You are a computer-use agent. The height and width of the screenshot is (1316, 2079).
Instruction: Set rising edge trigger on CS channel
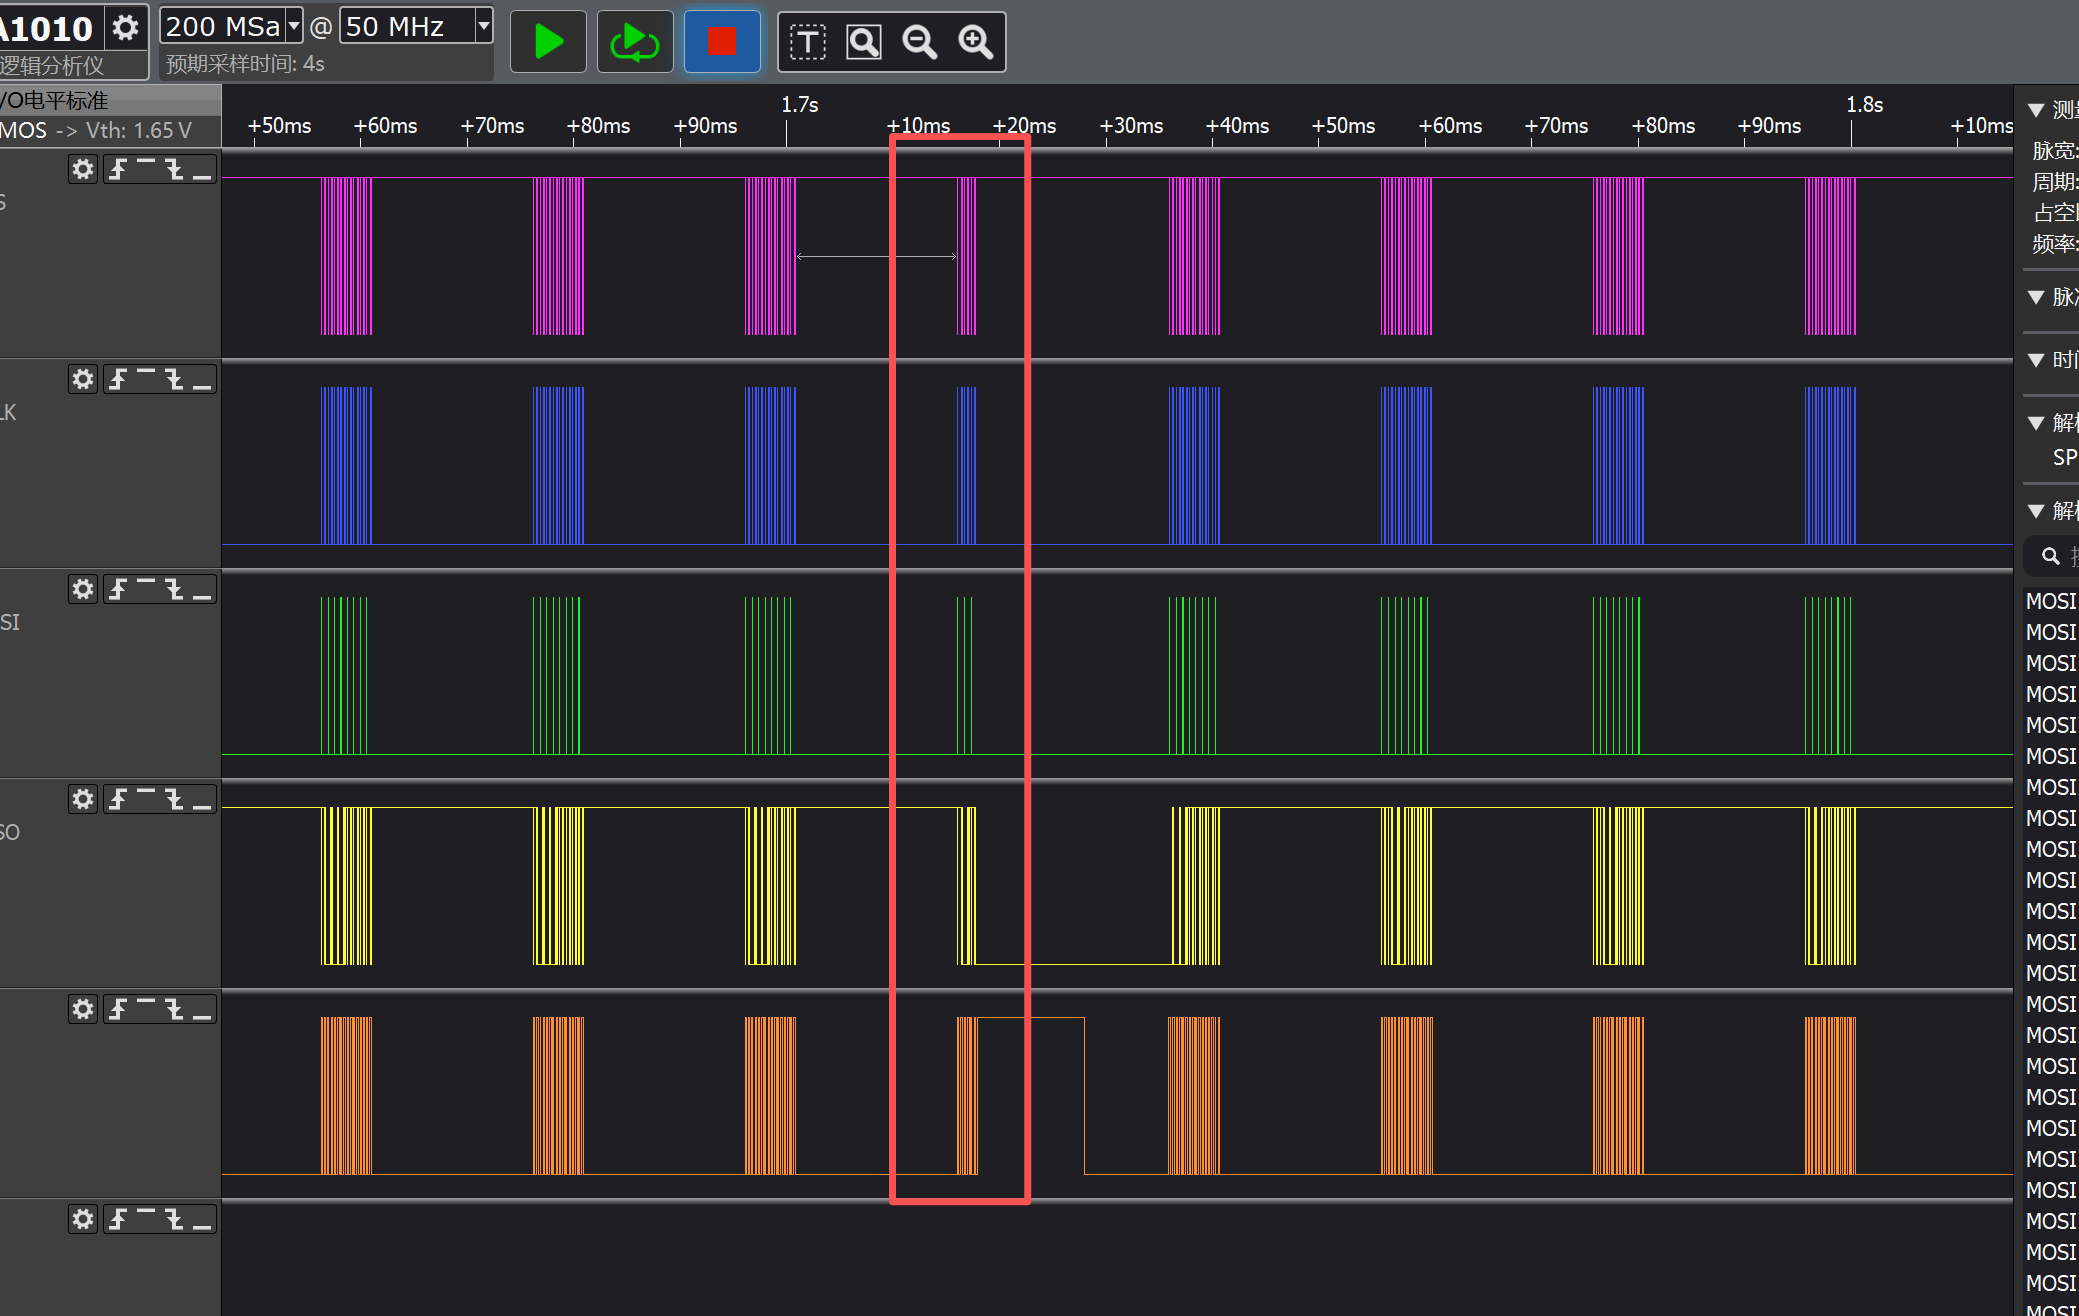tap(118, 169)
